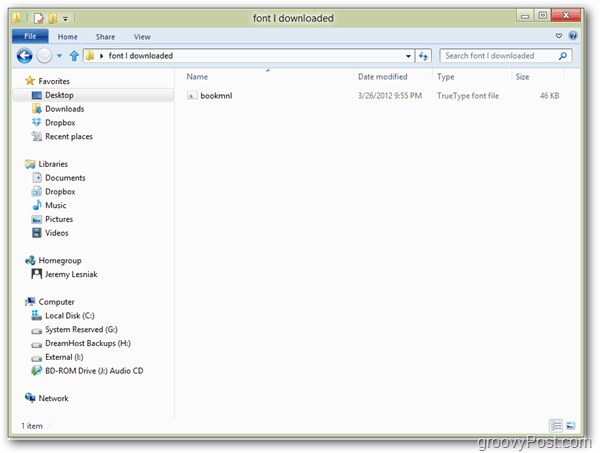Click the Forward navigation arrow
Screen dimensions: 600x453
coord(44,56)
